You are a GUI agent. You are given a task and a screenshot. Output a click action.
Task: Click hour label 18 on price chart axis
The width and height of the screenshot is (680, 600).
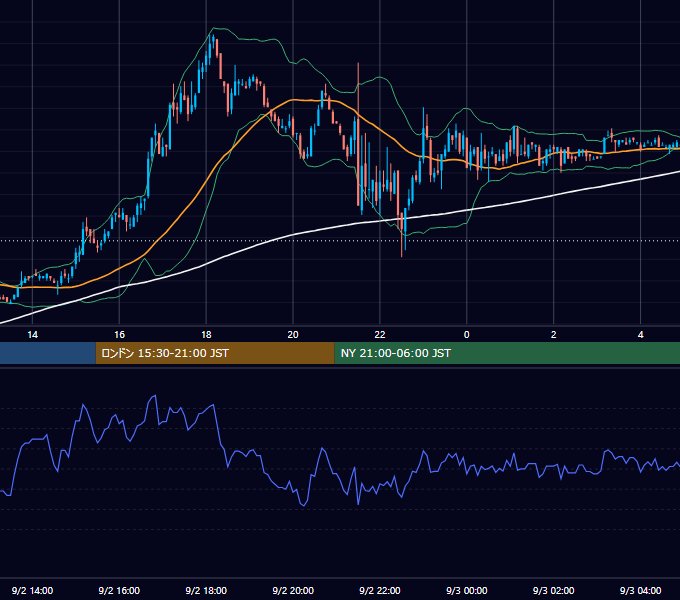pos(206,335)
